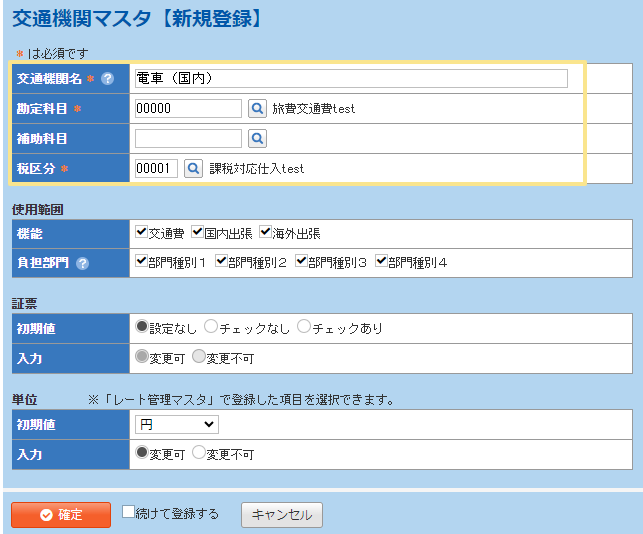Open the 円 unit dropdown
The height and width of the screenshot is (534, 643).
(176, 425)
